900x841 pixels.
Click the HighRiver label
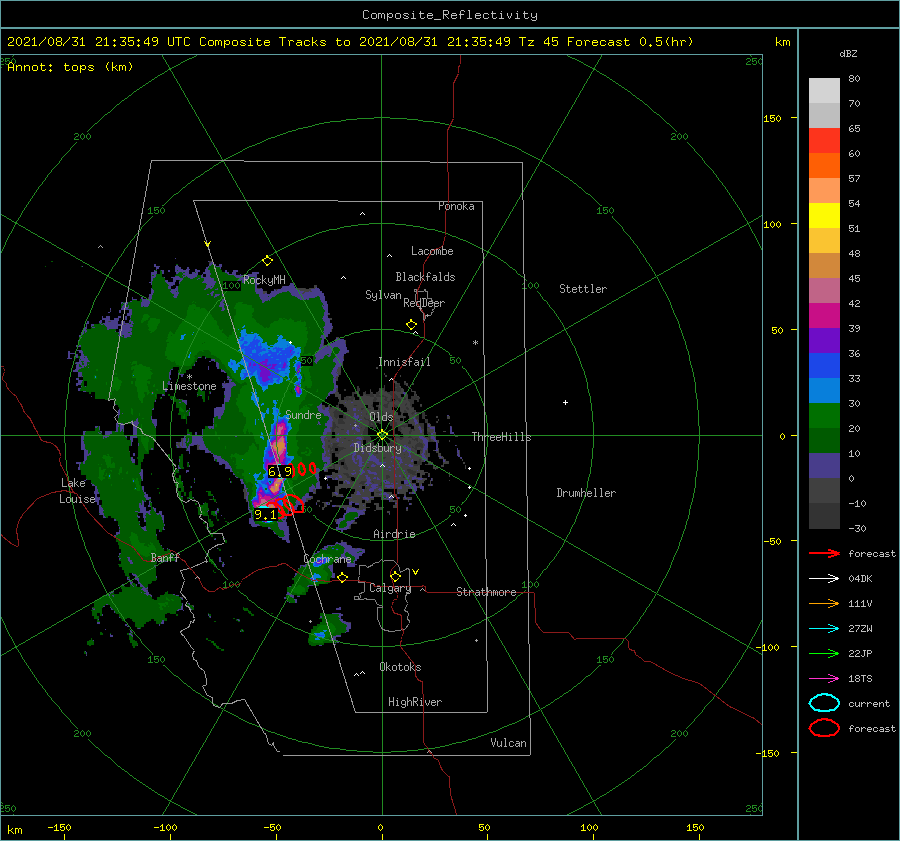tap(415, 702)
